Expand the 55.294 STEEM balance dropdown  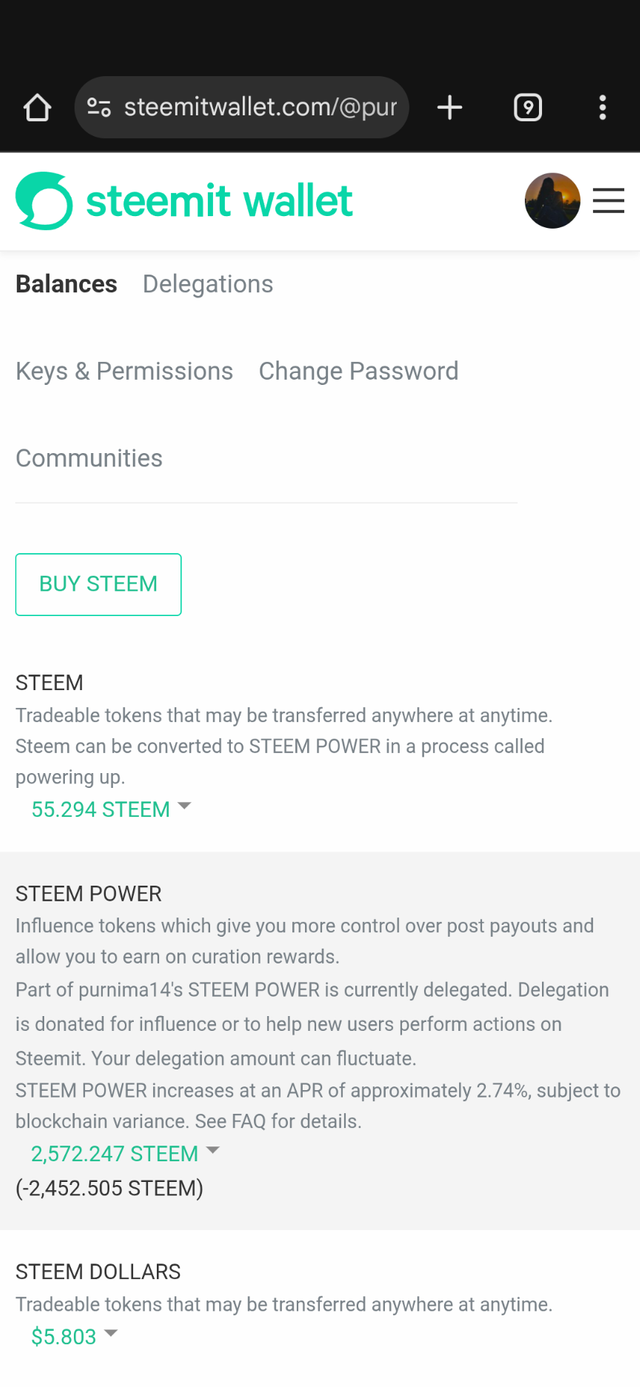[111, 809]
